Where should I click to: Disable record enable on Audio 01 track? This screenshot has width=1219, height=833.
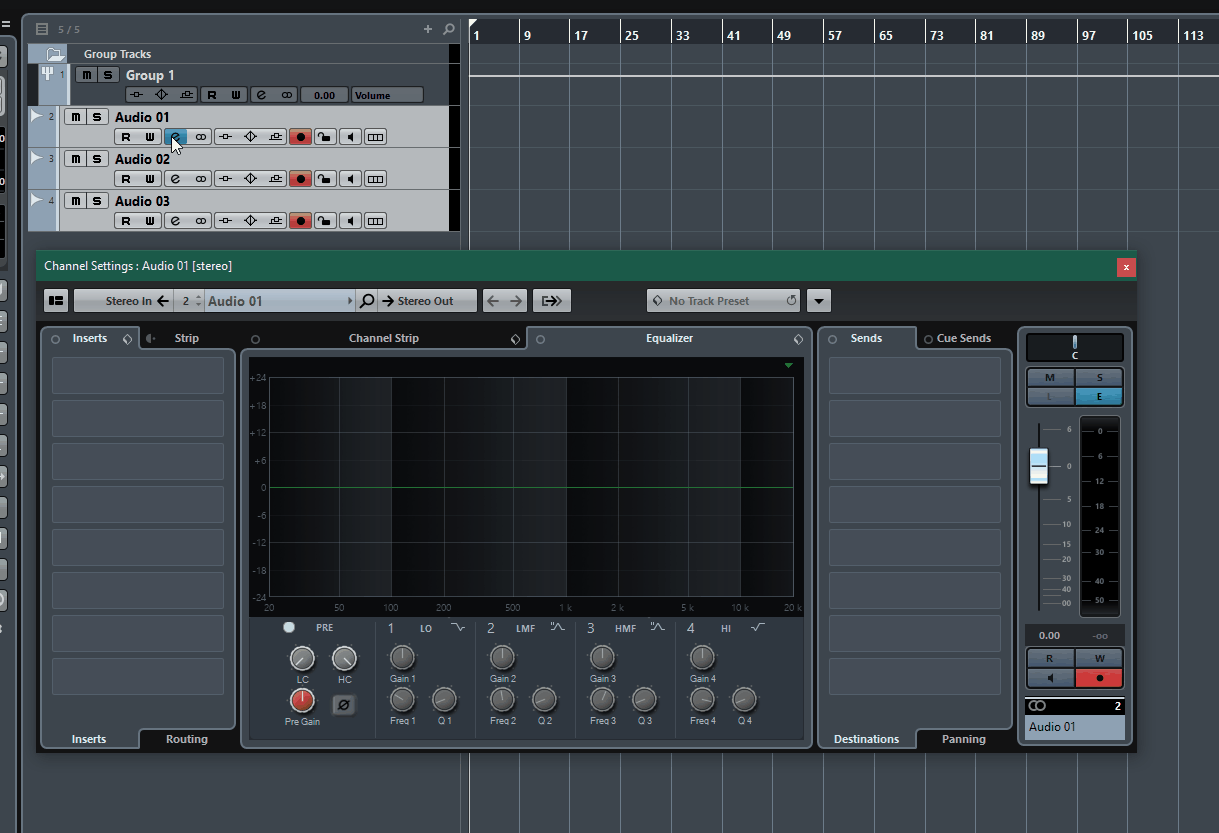pyautogui.click(x=300, y=137)
